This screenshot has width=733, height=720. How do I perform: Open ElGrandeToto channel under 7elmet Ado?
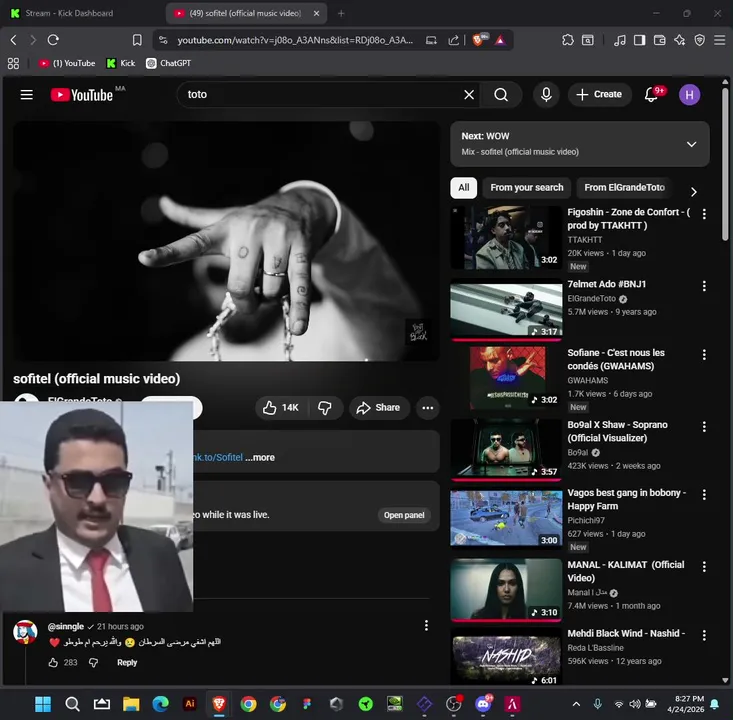591,299
